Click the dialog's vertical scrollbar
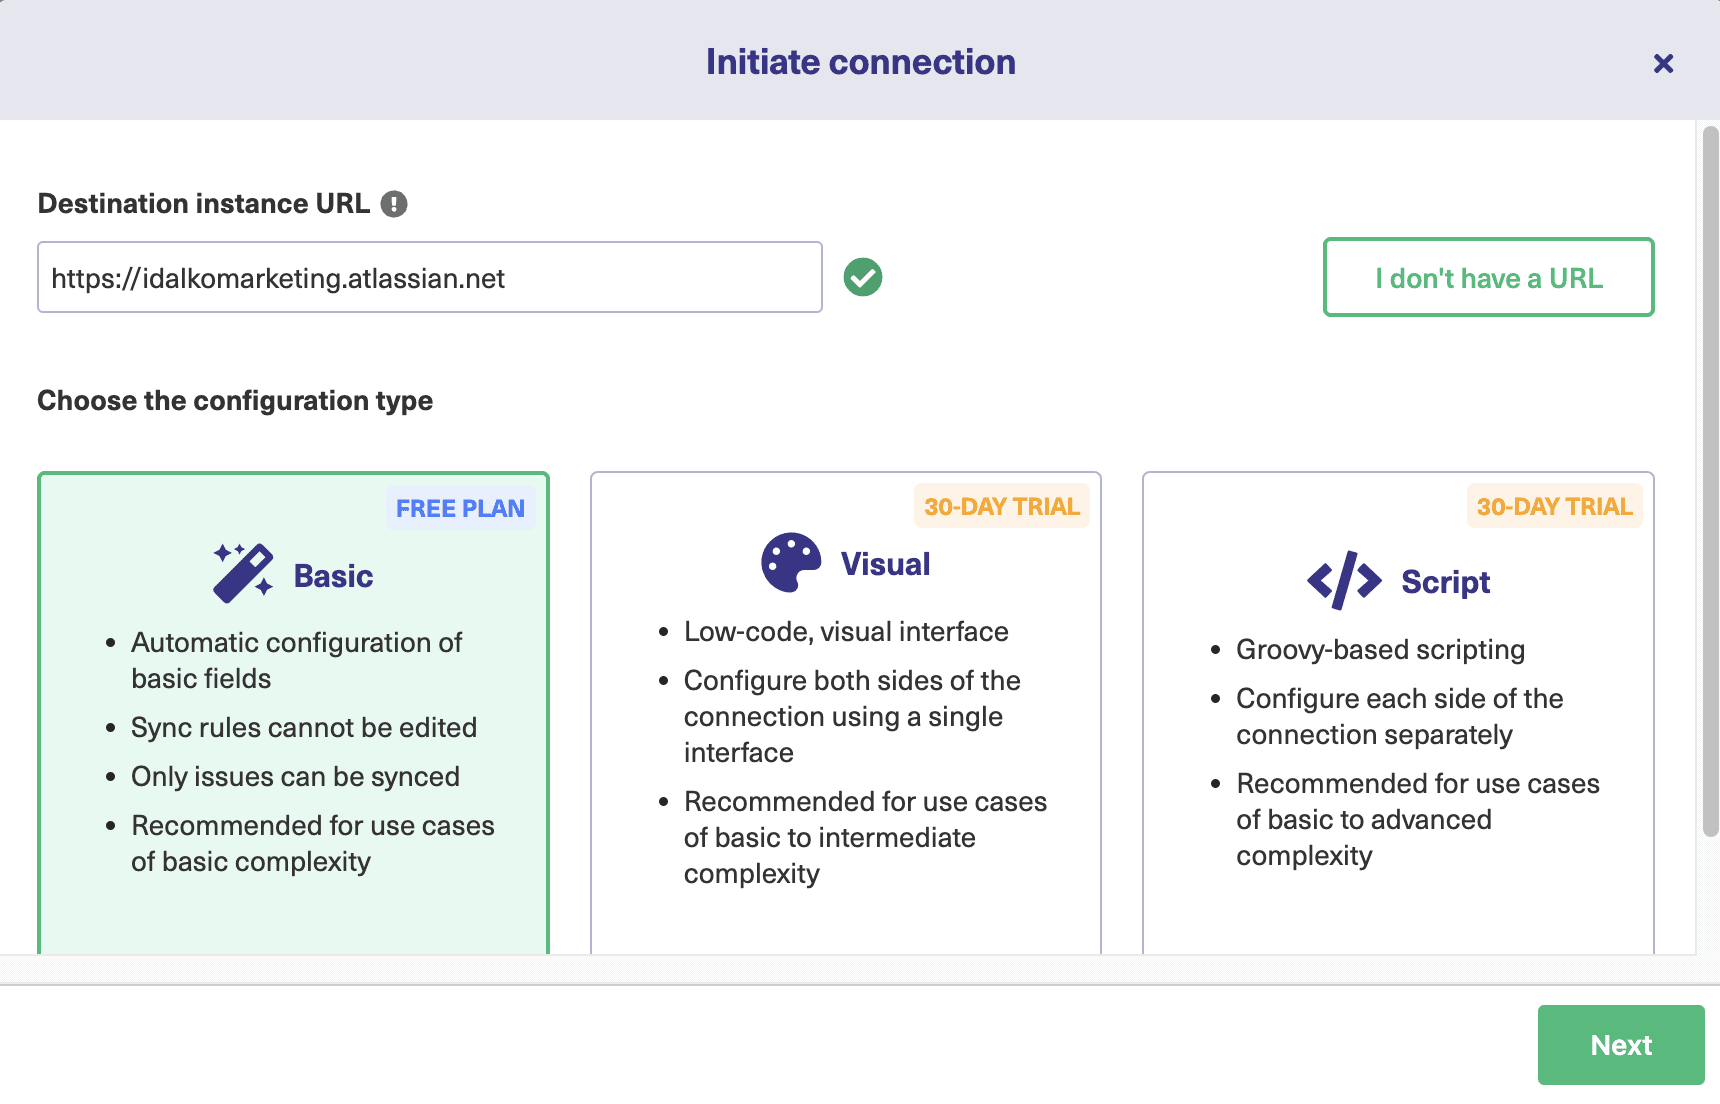This screenshot has width=1720, height=1104. [x=1709, y=480]
